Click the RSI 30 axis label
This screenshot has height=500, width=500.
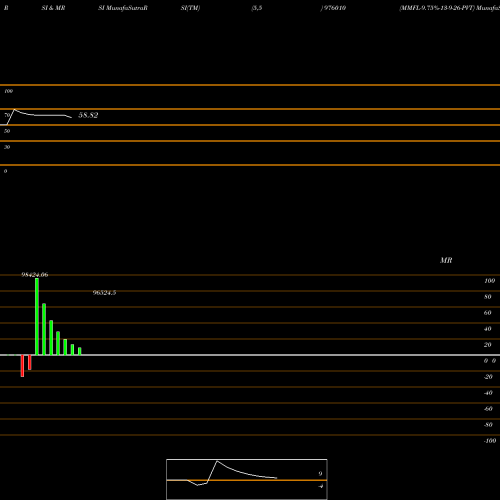(7, 147)
